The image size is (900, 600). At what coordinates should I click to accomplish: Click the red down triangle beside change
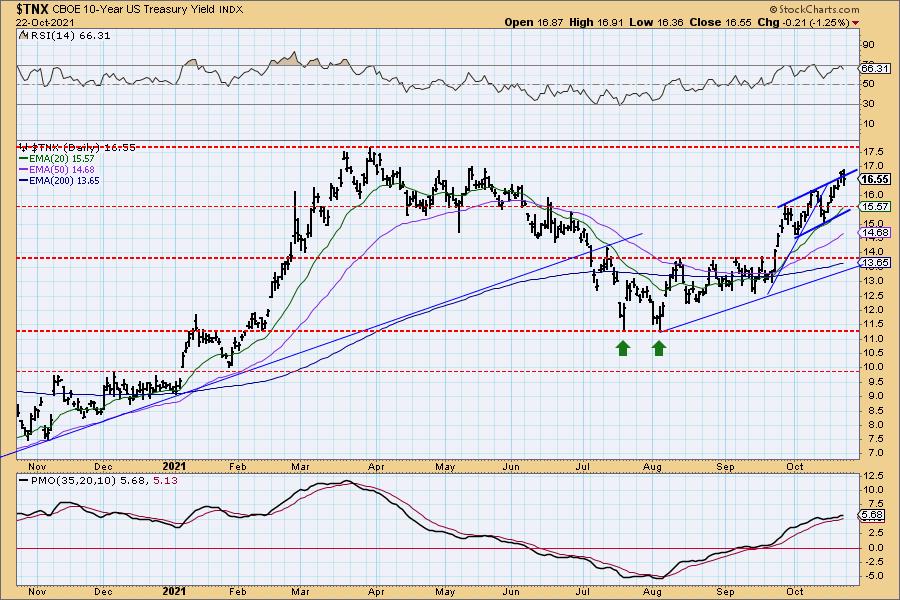coord(856,23)
